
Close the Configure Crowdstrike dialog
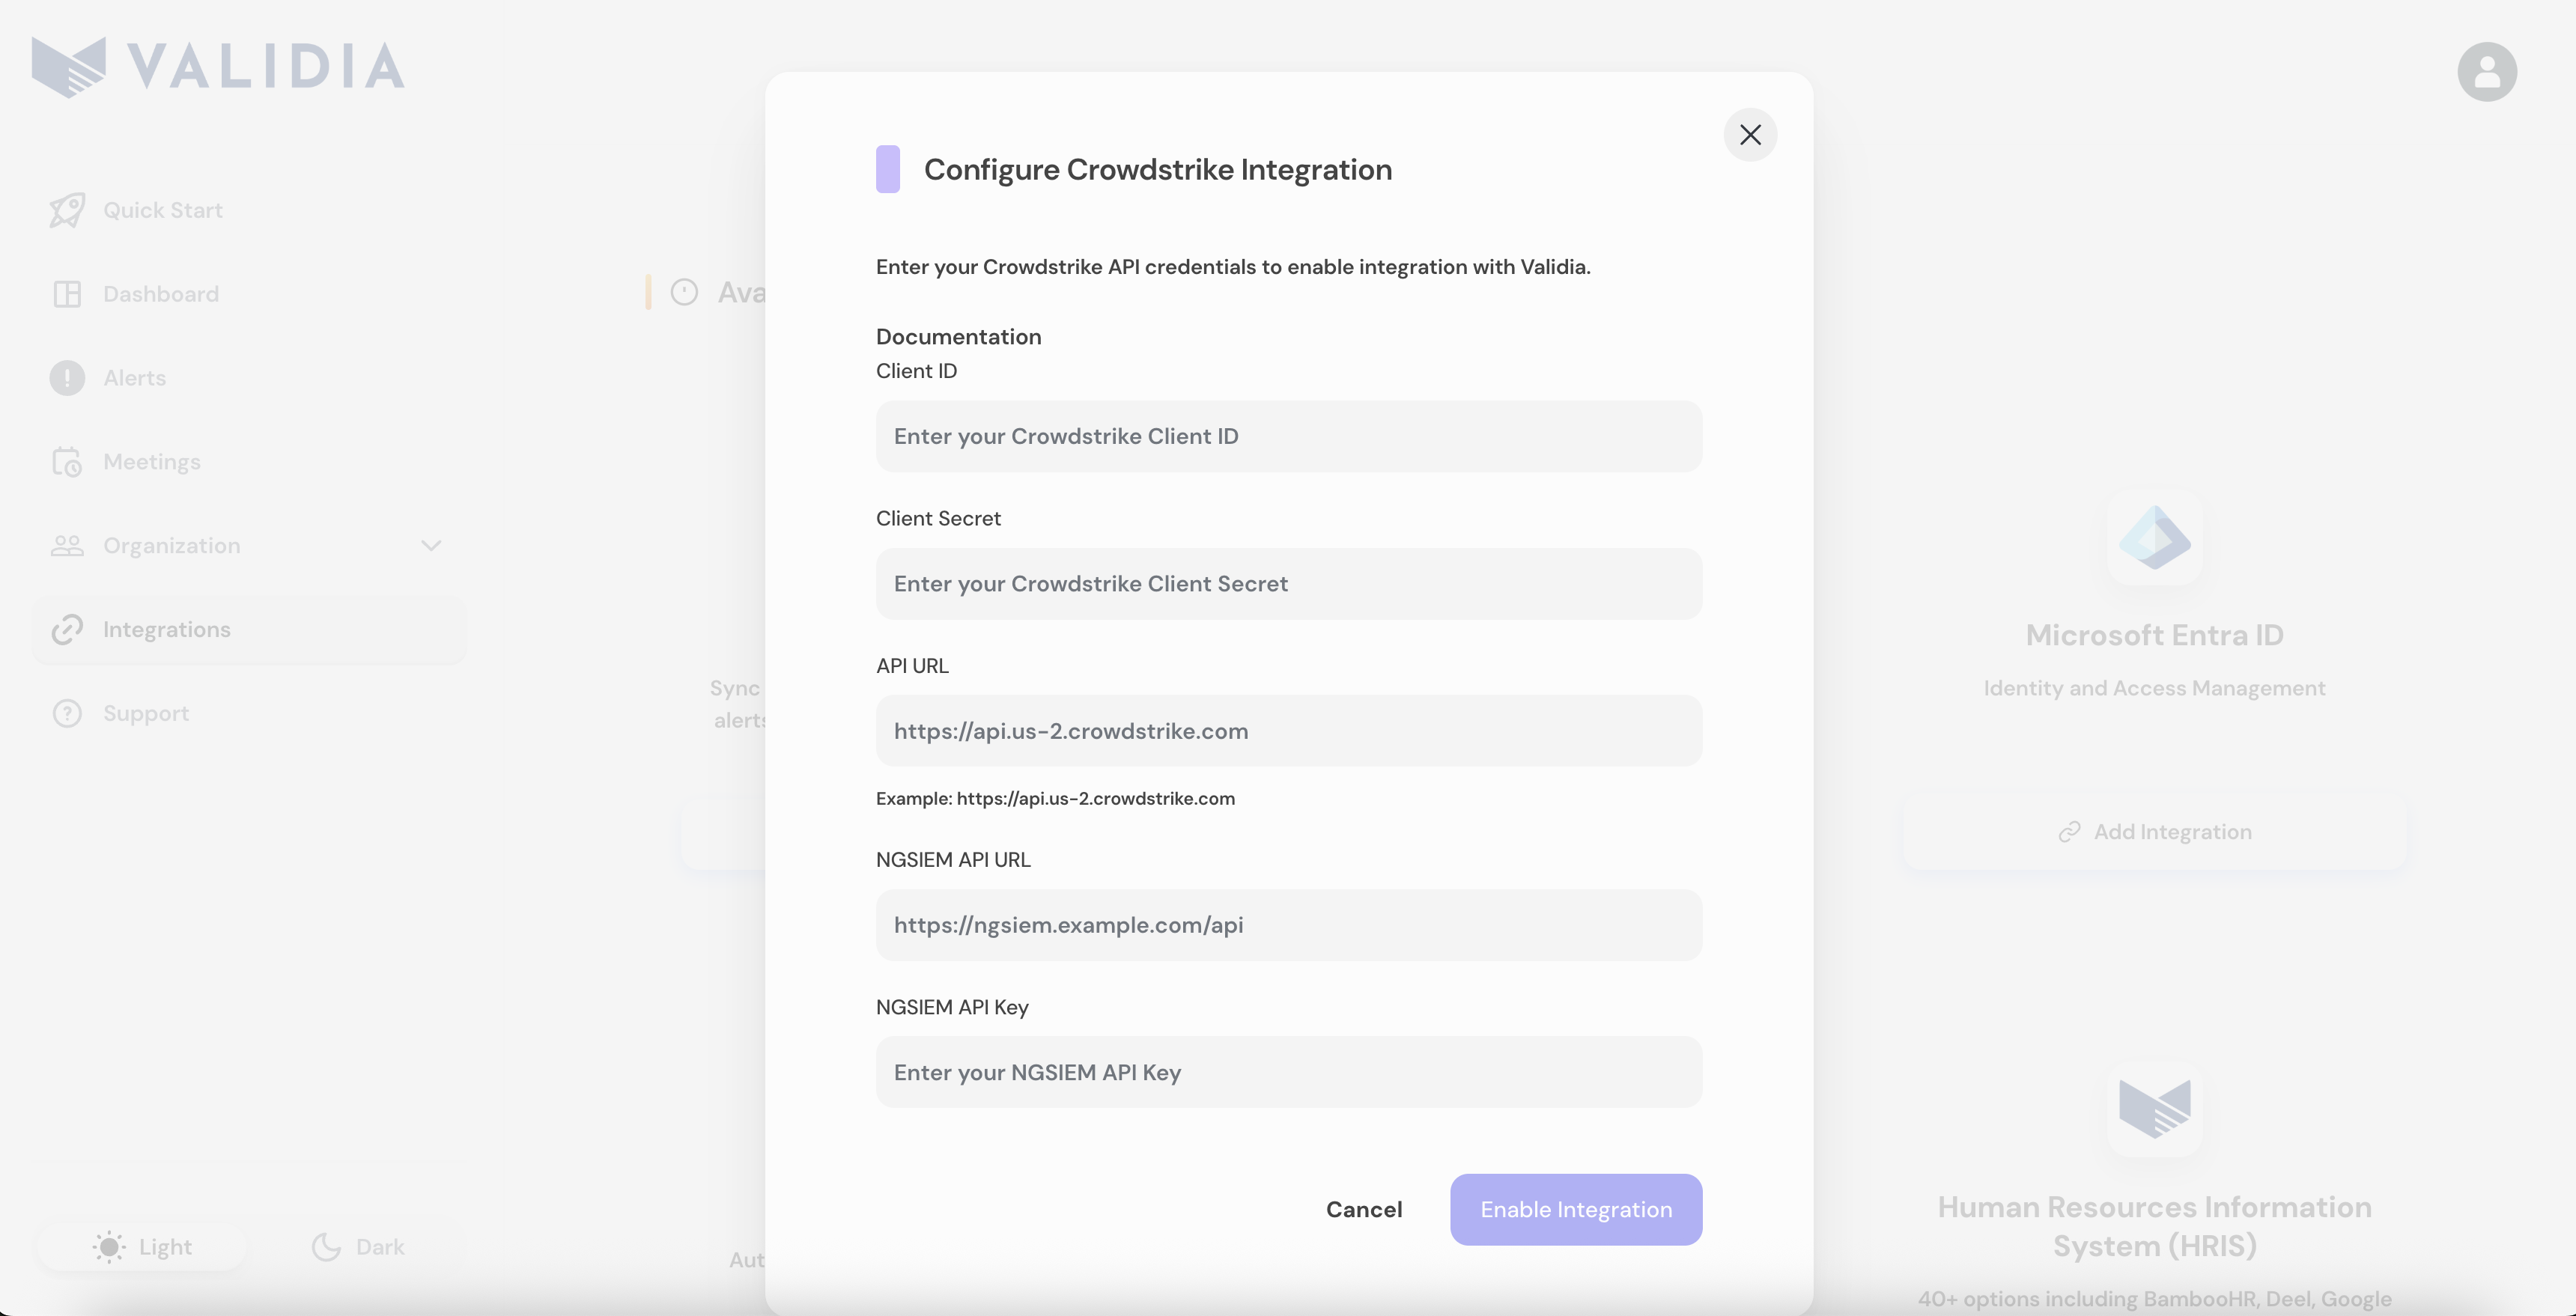click(x=1749, y=135)
